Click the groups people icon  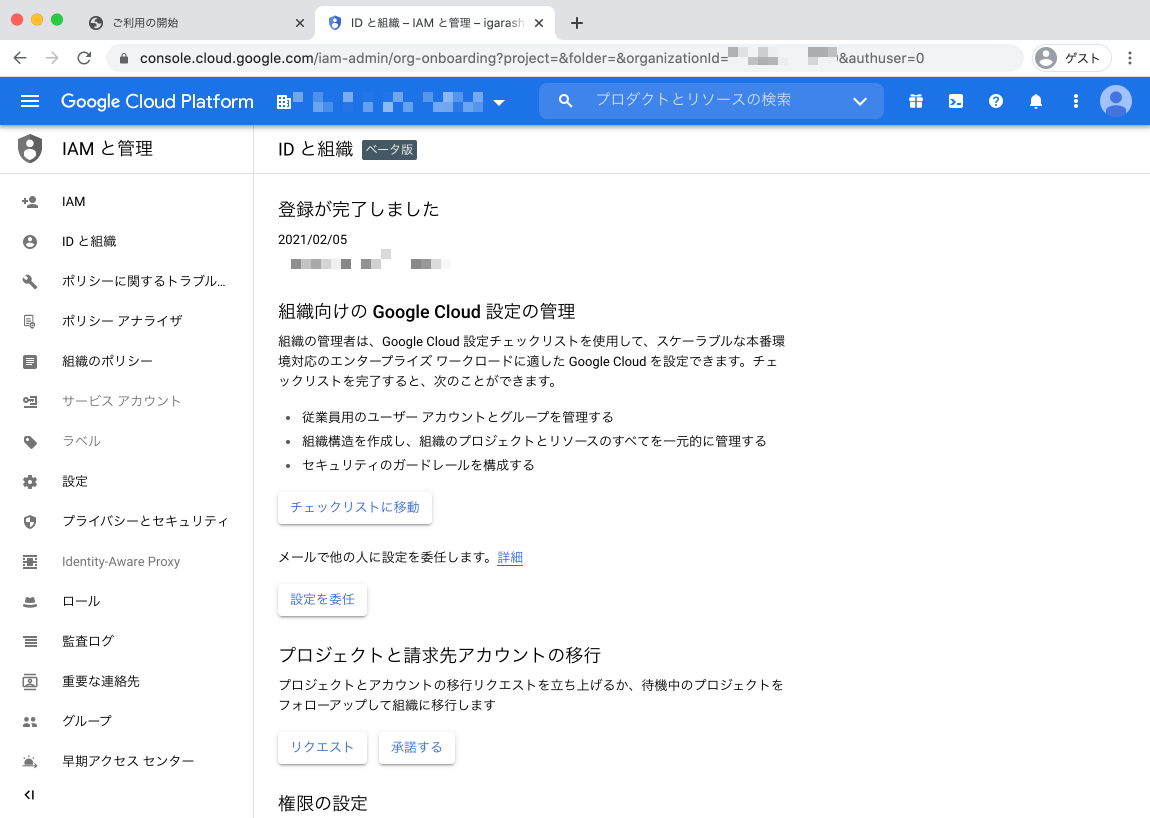click(30, 722)
